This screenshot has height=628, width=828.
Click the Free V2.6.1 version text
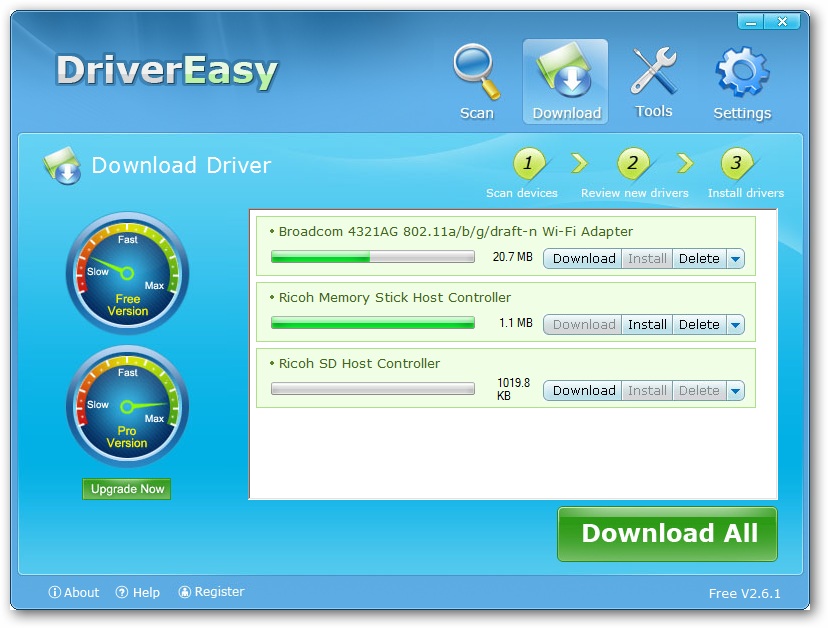pos(745,594)
